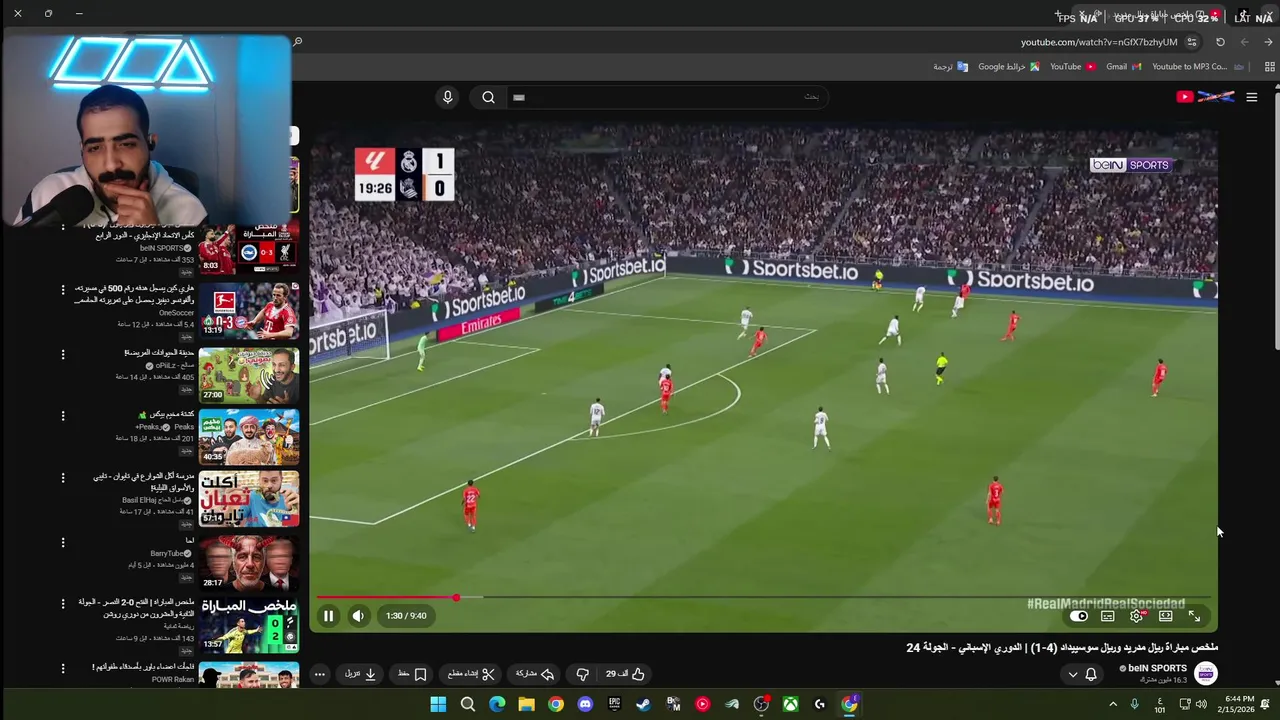Open the YouTube hamburger guide menu

click(x=1251, y=97)
